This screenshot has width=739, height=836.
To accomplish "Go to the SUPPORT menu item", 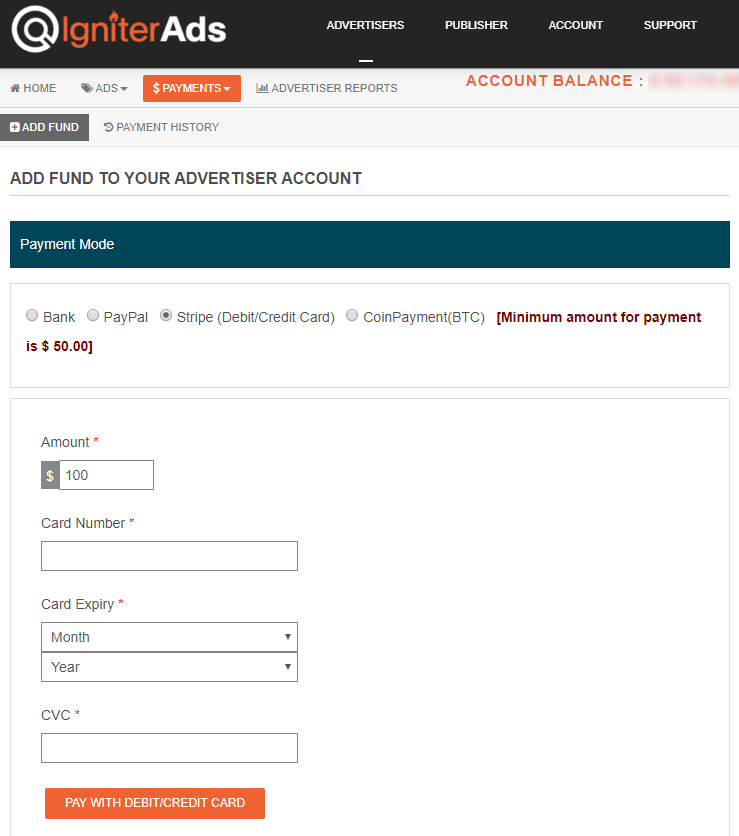I will point(670,25).
